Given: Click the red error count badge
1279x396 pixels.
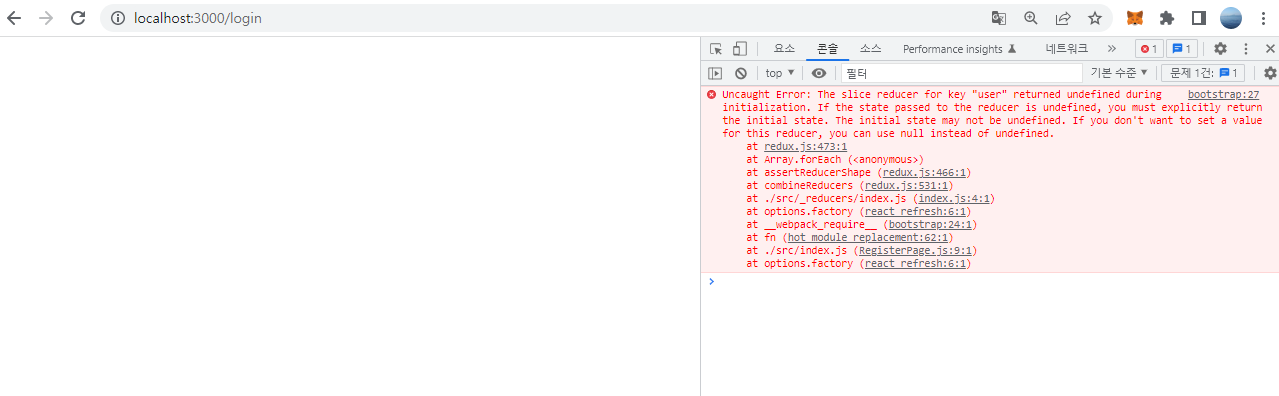Looking at the screenshot, I should 1148,49.
